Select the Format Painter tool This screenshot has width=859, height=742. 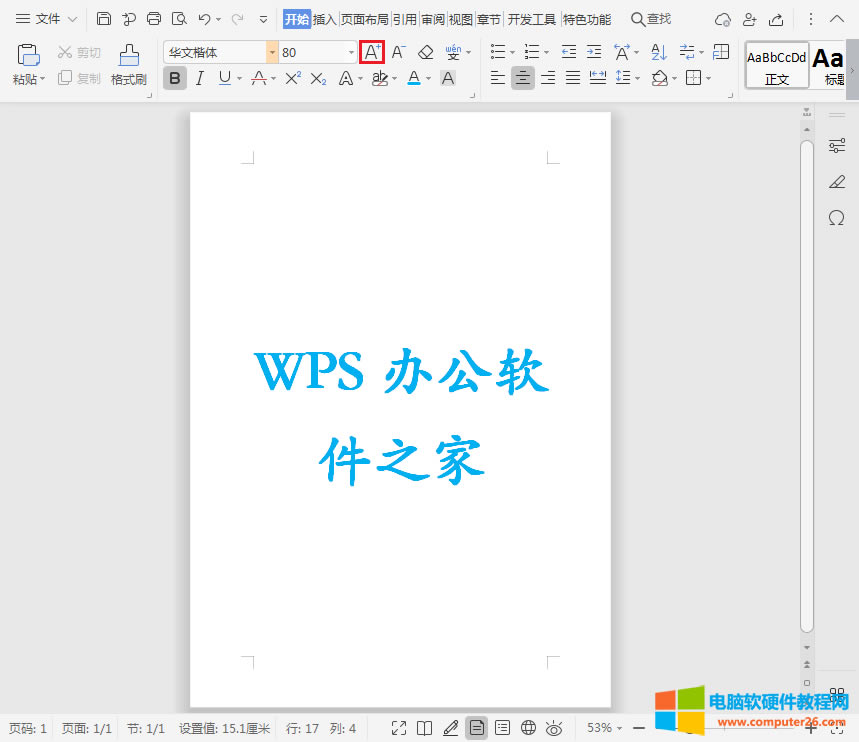click(128, 64)
